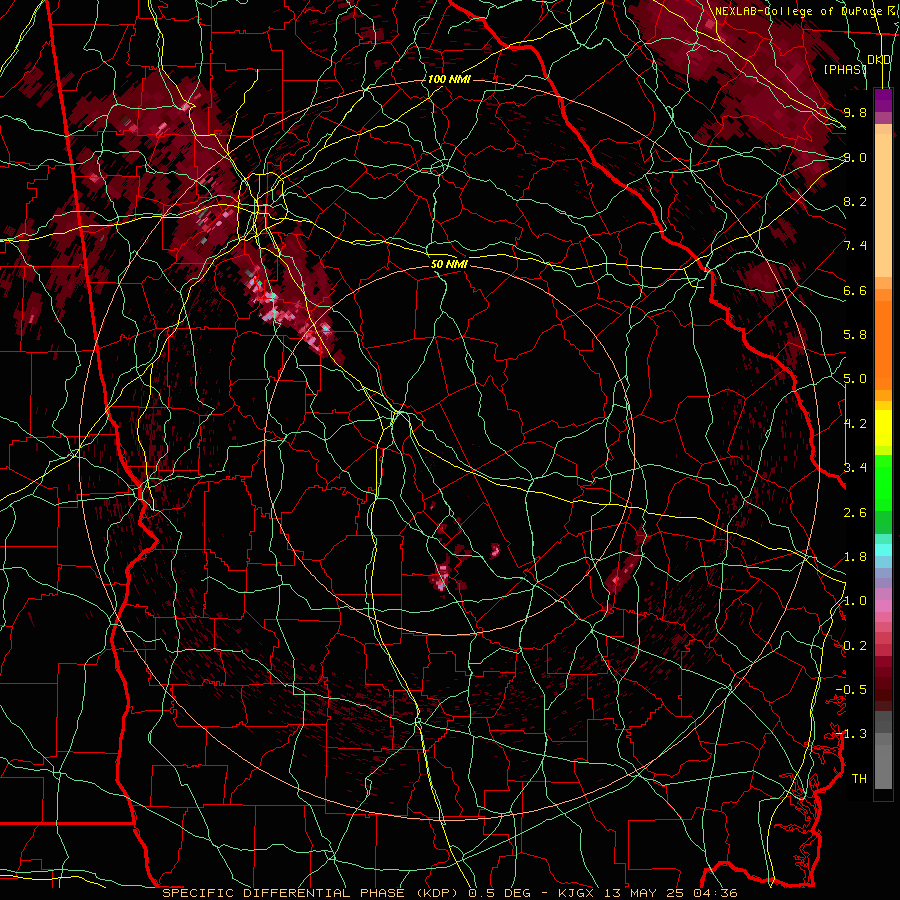Click the "TH" threshold label on the legend
Screen dimensions: 900x900
click(x=859, y=779)
